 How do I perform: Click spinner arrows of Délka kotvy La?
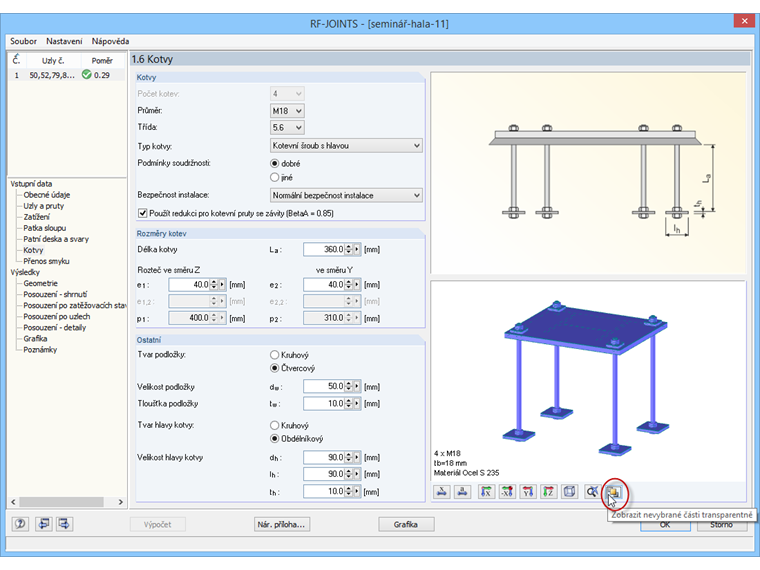point(349,249)
